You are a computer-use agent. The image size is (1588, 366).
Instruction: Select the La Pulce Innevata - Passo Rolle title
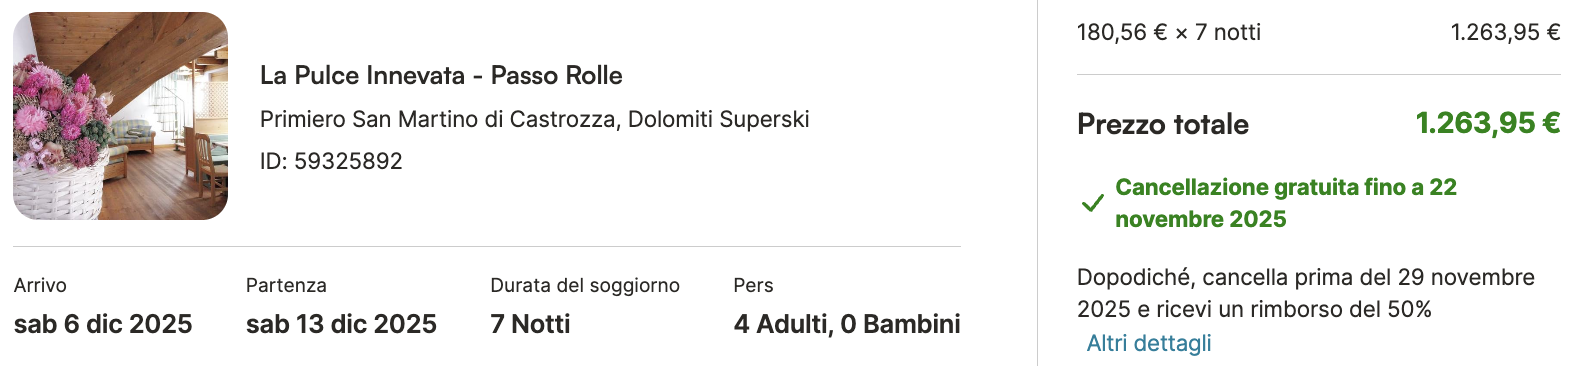(x=441, y=75)
